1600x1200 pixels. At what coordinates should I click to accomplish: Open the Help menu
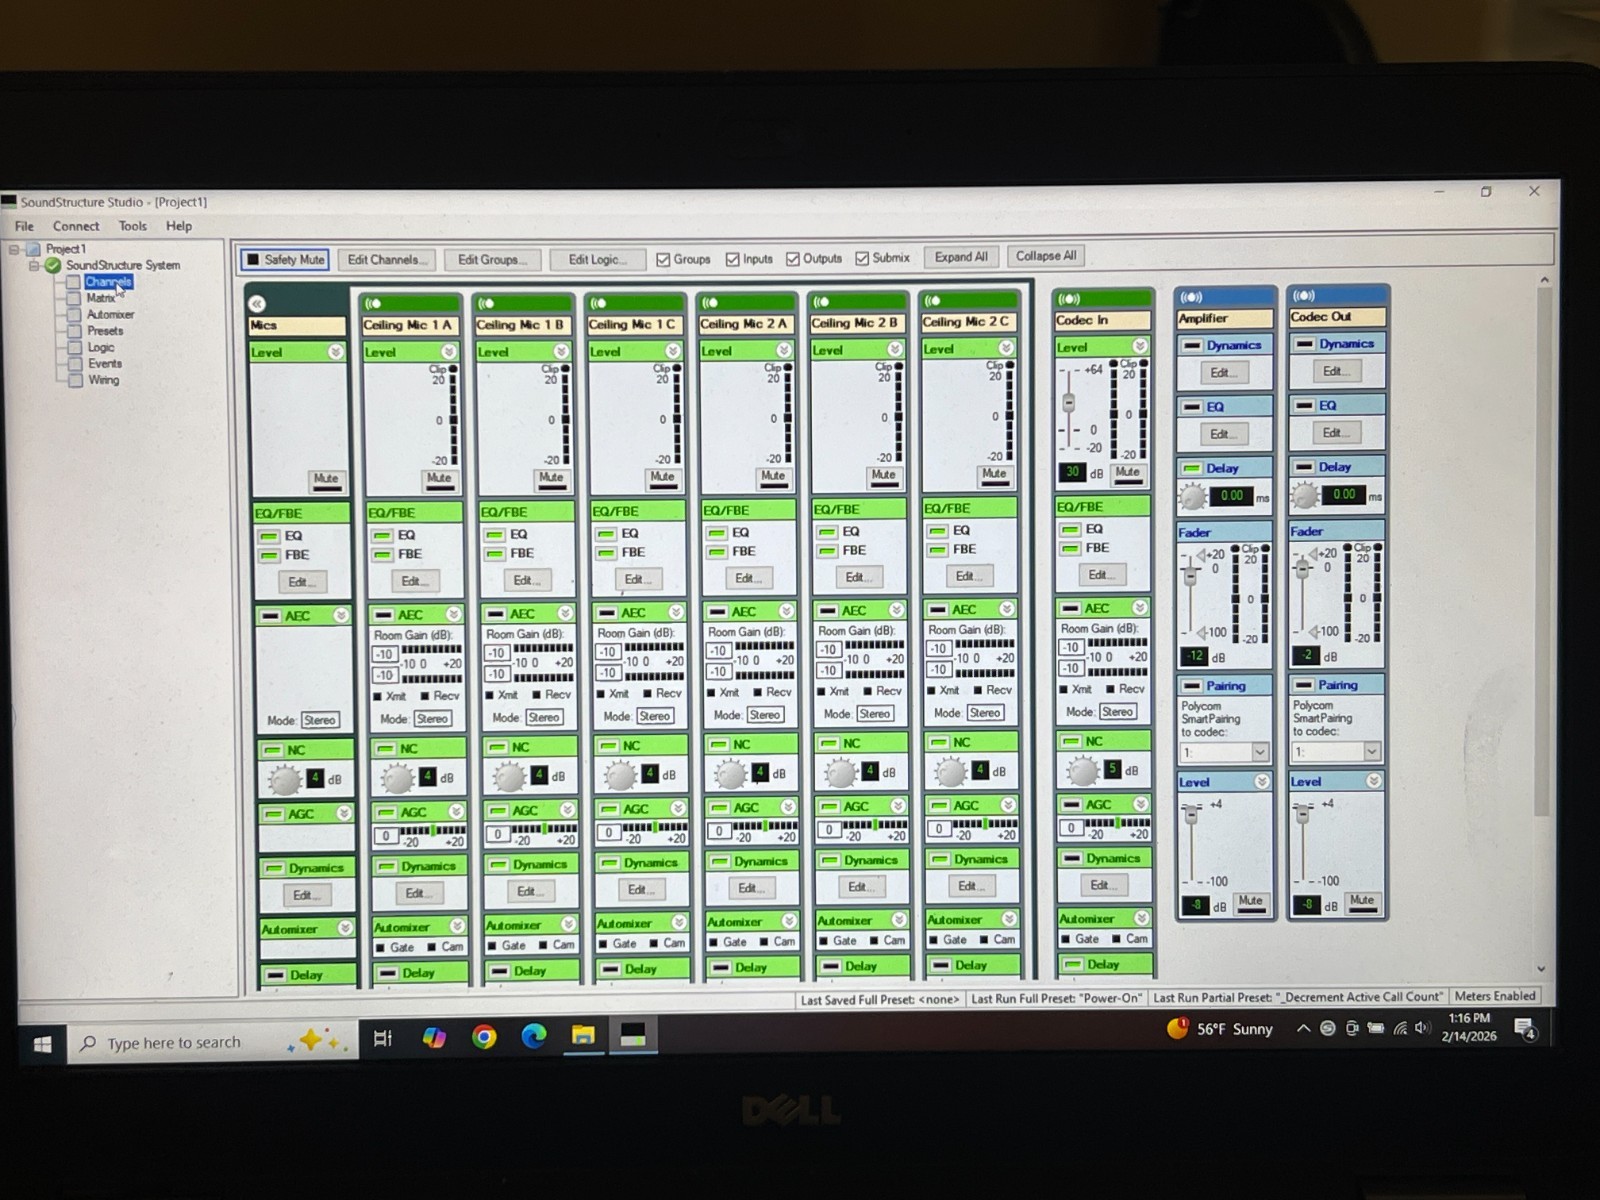click(x=179, y=226)
